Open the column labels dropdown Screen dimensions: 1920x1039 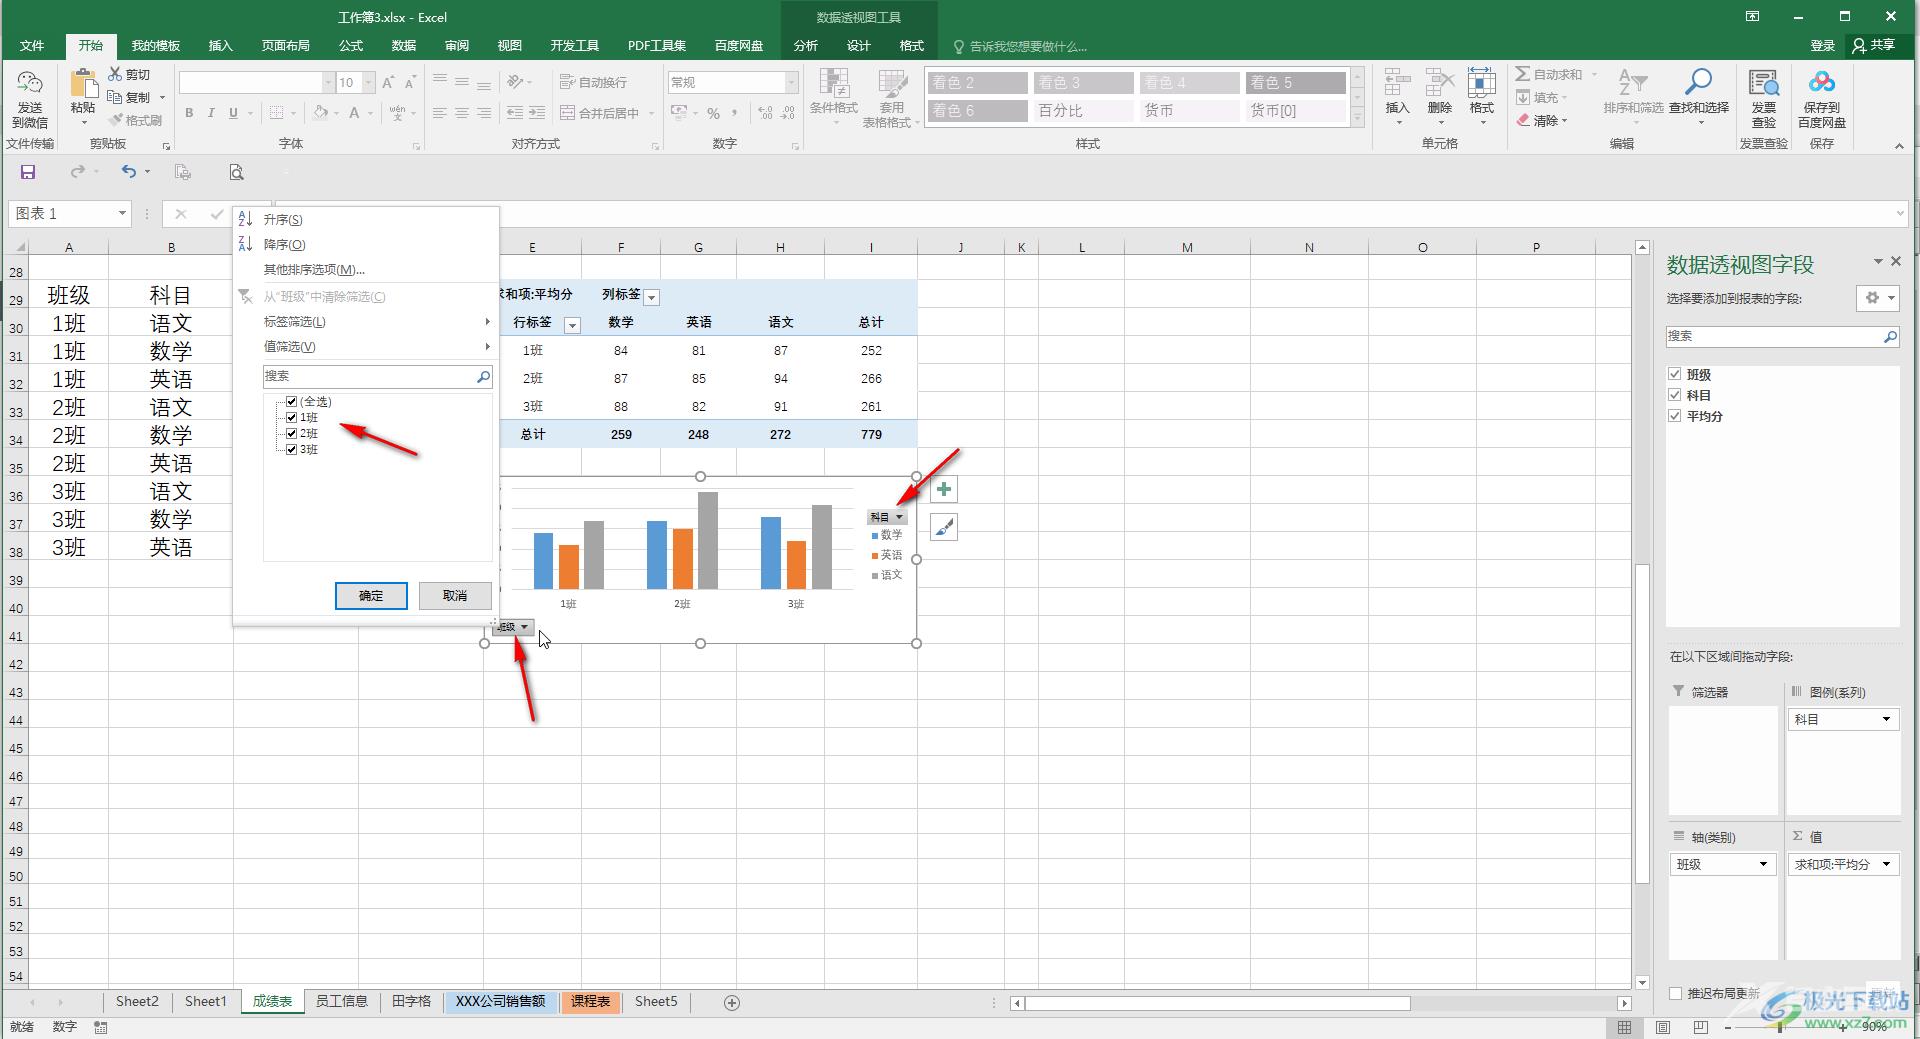pyautogui.click(x=652, y=297)
